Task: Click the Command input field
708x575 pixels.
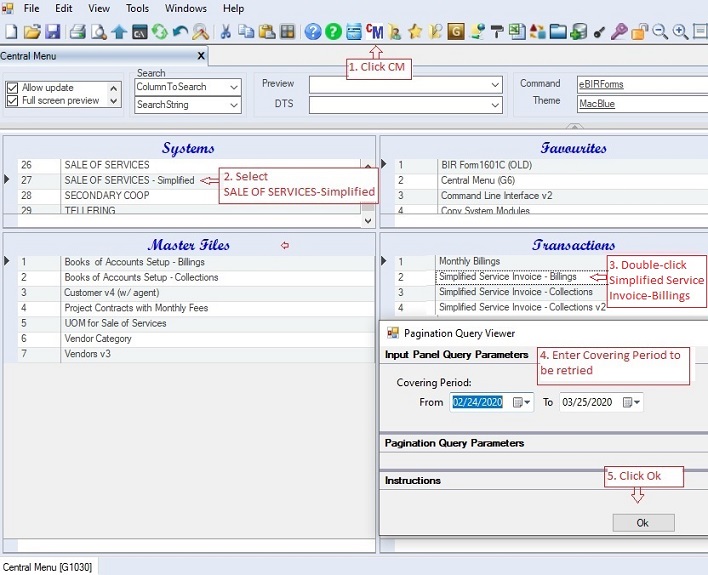Action: [x=640, y=84]
